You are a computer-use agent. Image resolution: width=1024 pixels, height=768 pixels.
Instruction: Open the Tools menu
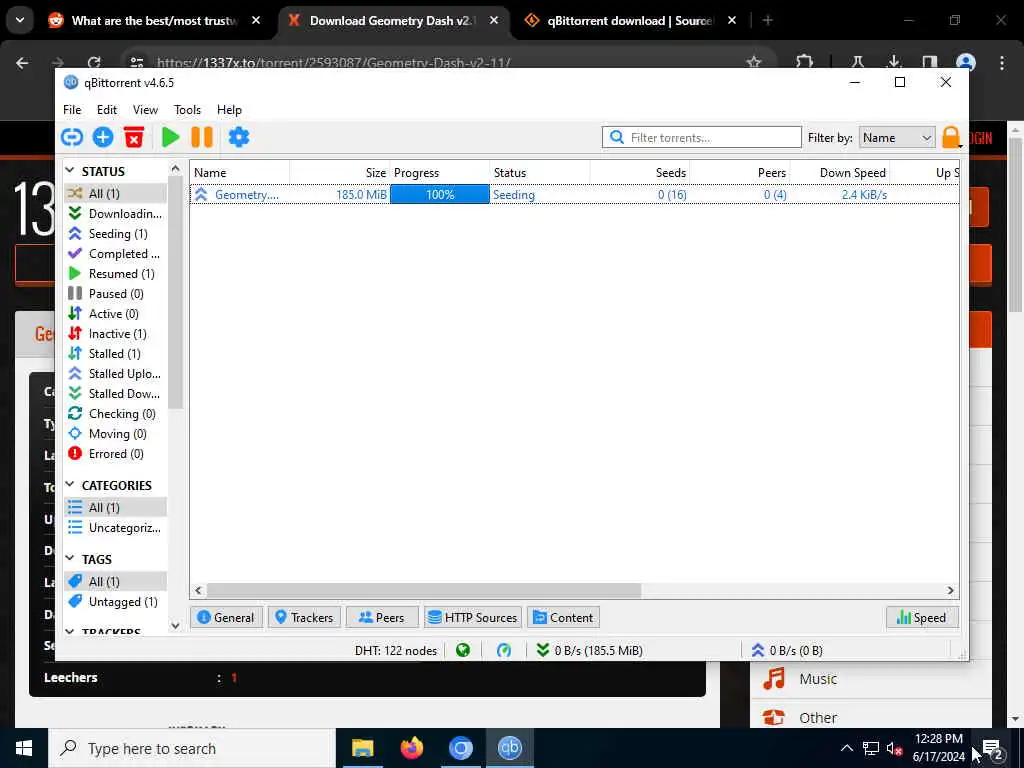click(187, 110)
